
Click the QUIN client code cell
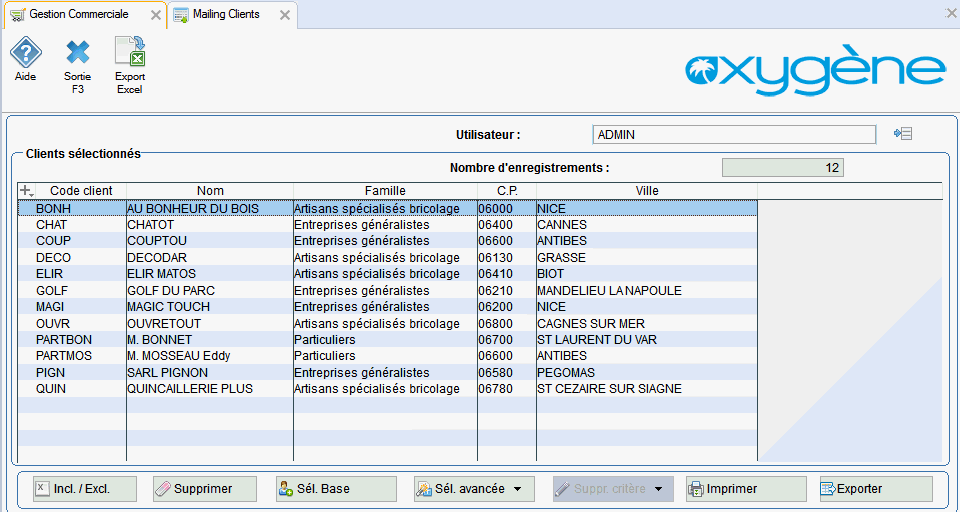click(x=72, y=389)
